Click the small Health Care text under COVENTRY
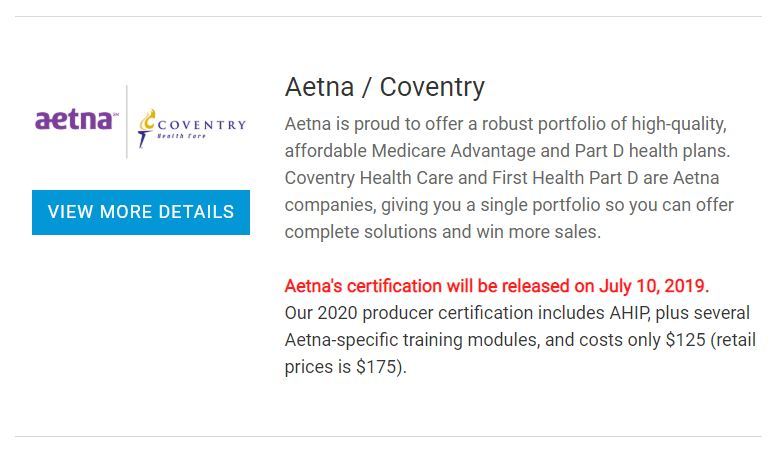This screenshot has width=783, height=457. pyautogui.click(x=181, y=136)
